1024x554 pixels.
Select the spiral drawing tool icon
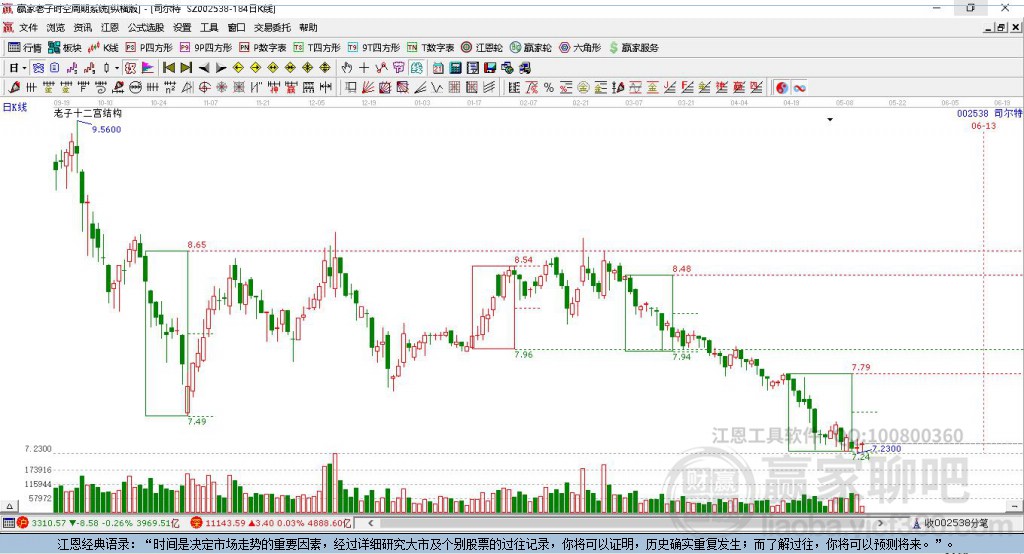pos(101,87)
